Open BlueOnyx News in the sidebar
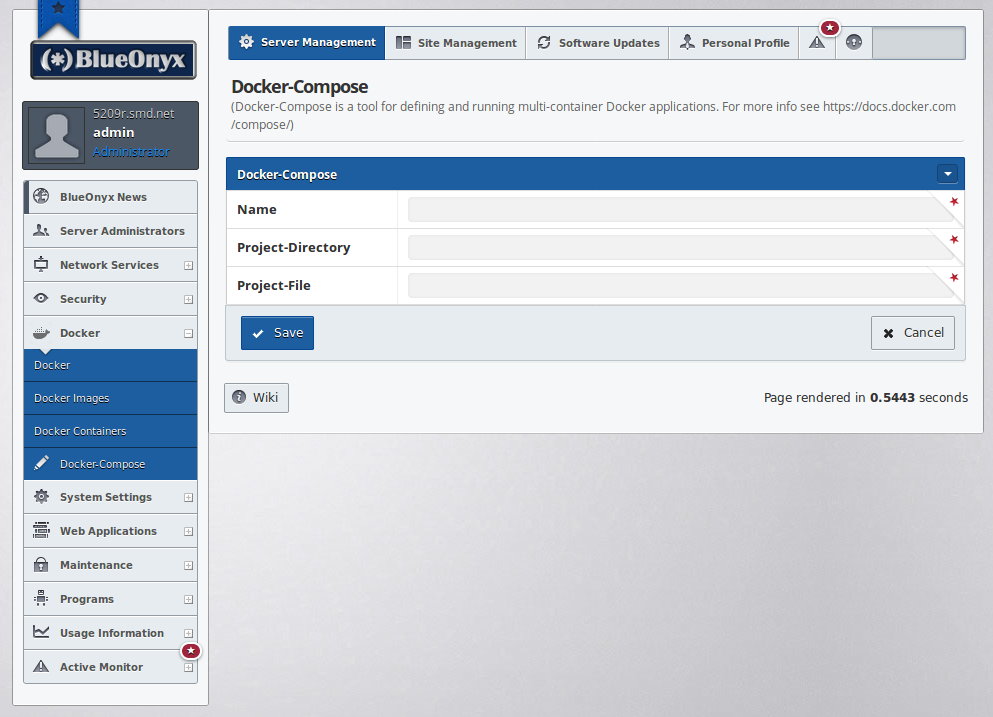Image resolution: width=993 pixels, height=717 pixels. [x=111, y=197]
